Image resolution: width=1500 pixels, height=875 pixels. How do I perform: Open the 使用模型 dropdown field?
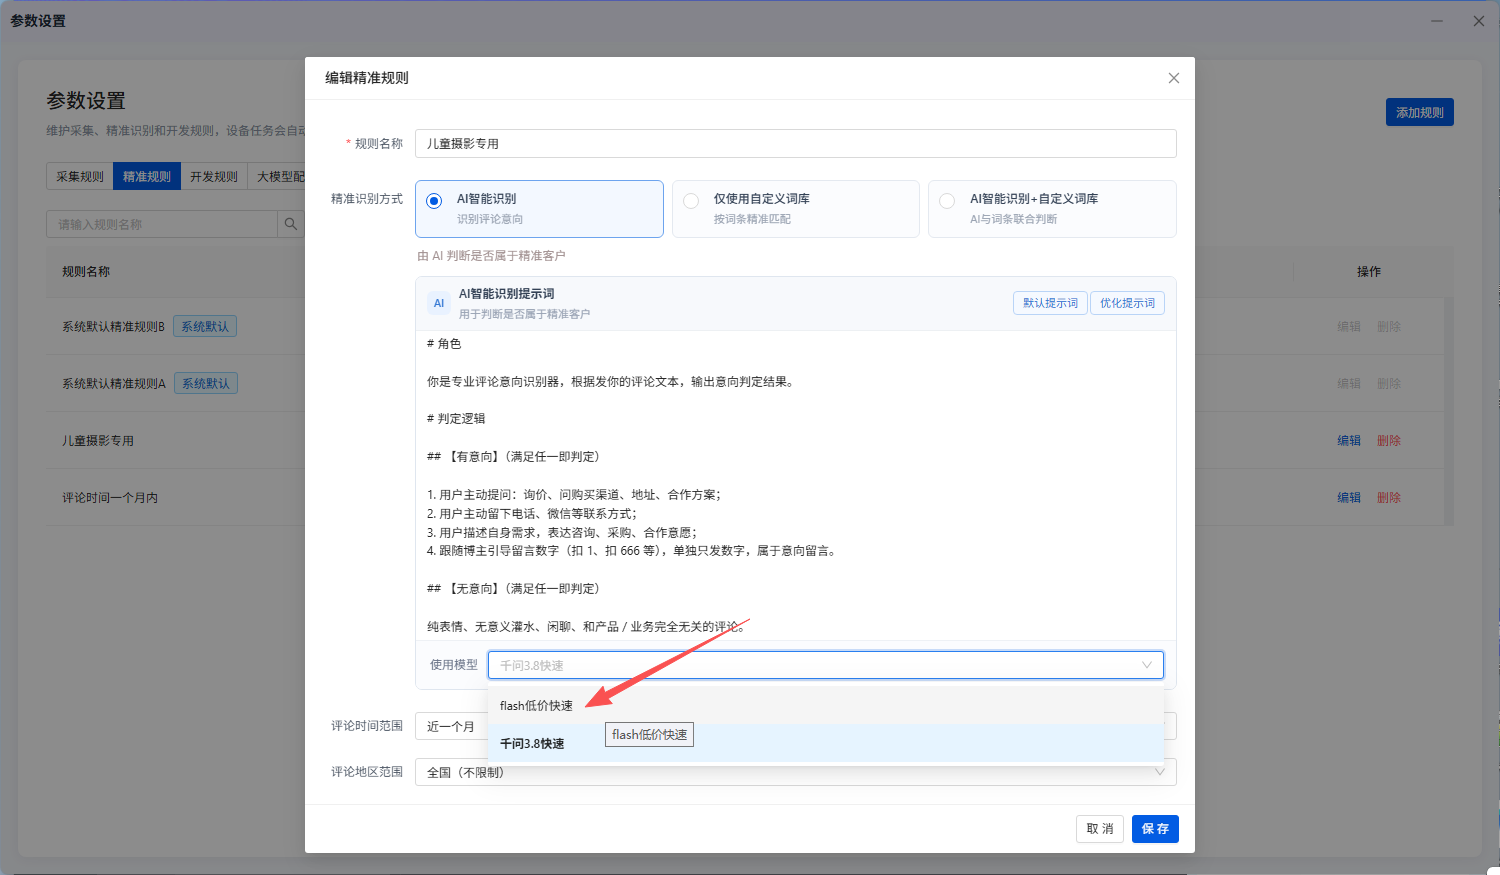tap(826, 665)
